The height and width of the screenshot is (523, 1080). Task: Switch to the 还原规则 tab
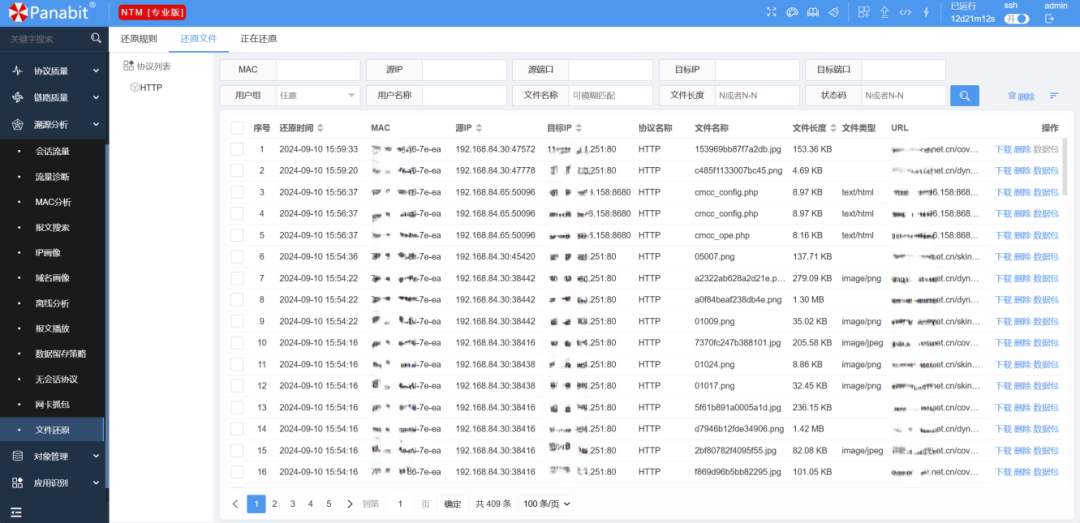point(139,39)
